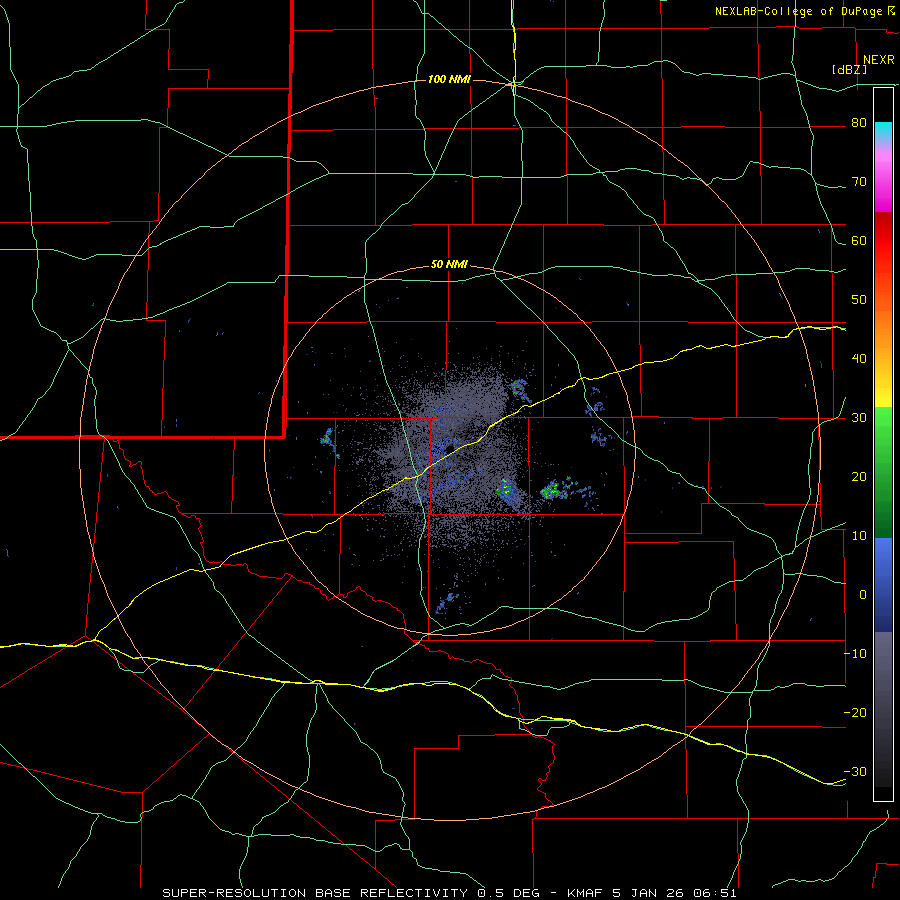900x900 pixels.
Task: Click the green band of the color bar
Action: (x=883, y=472)
